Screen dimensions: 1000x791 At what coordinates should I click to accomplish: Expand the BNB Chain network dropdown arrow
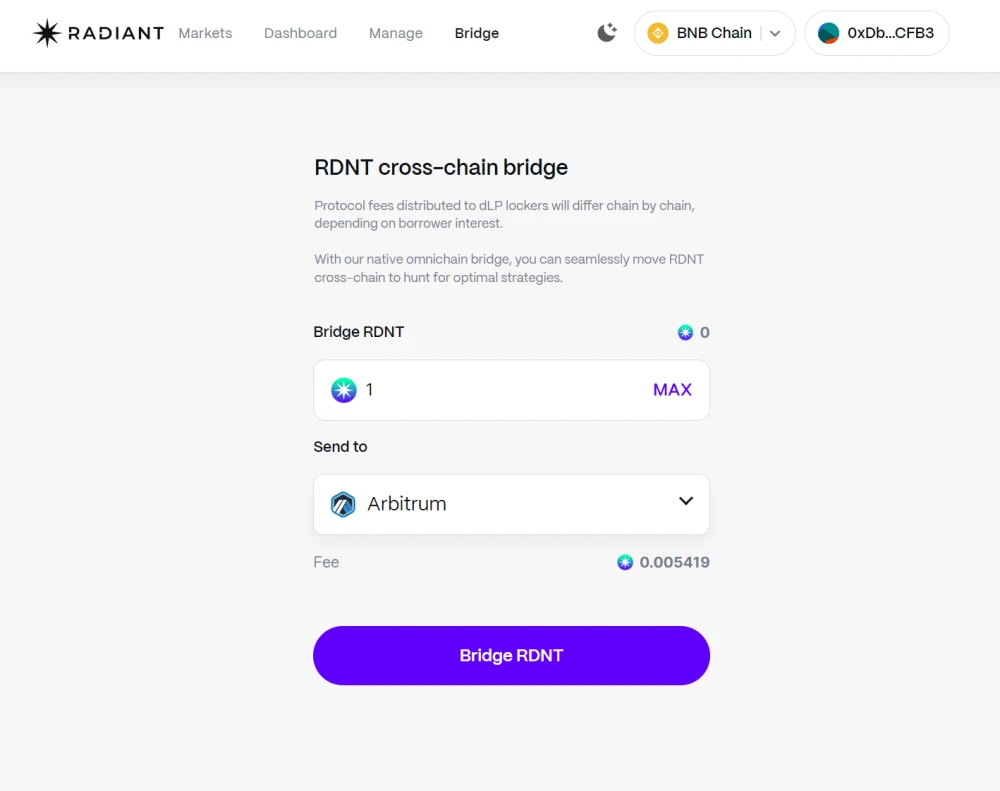pos(775,33)
